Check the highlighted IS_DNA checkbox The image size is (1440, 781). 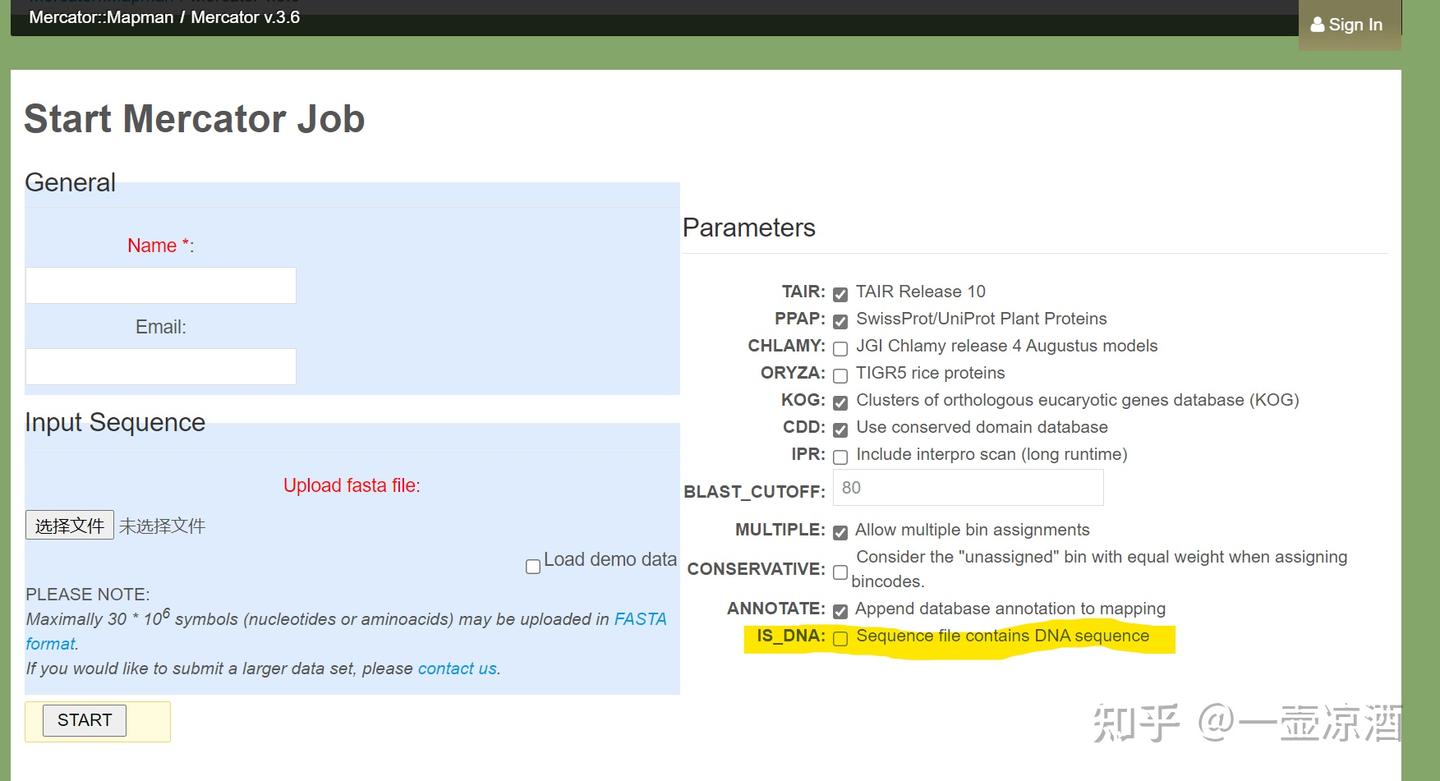tap(840, 638)
